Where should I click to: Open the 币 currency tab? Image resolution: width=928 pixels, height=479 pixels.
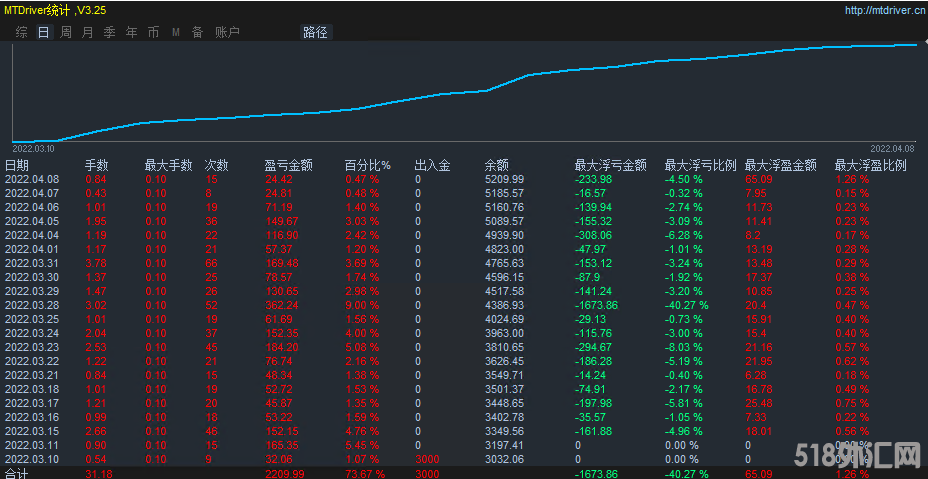153,32
